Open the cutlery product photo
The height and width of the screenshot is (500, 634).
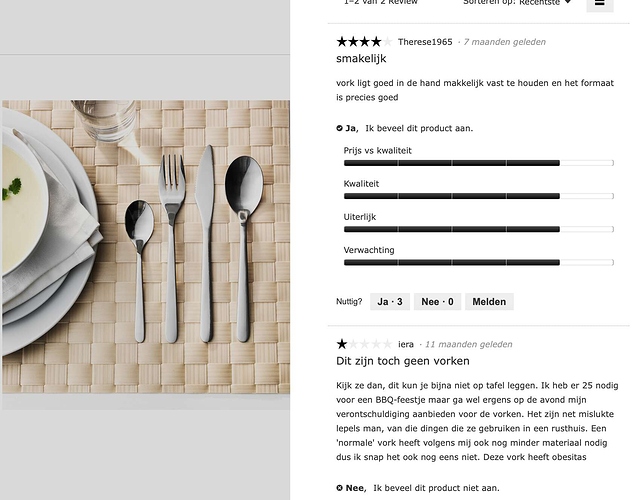tap(146, 247)
